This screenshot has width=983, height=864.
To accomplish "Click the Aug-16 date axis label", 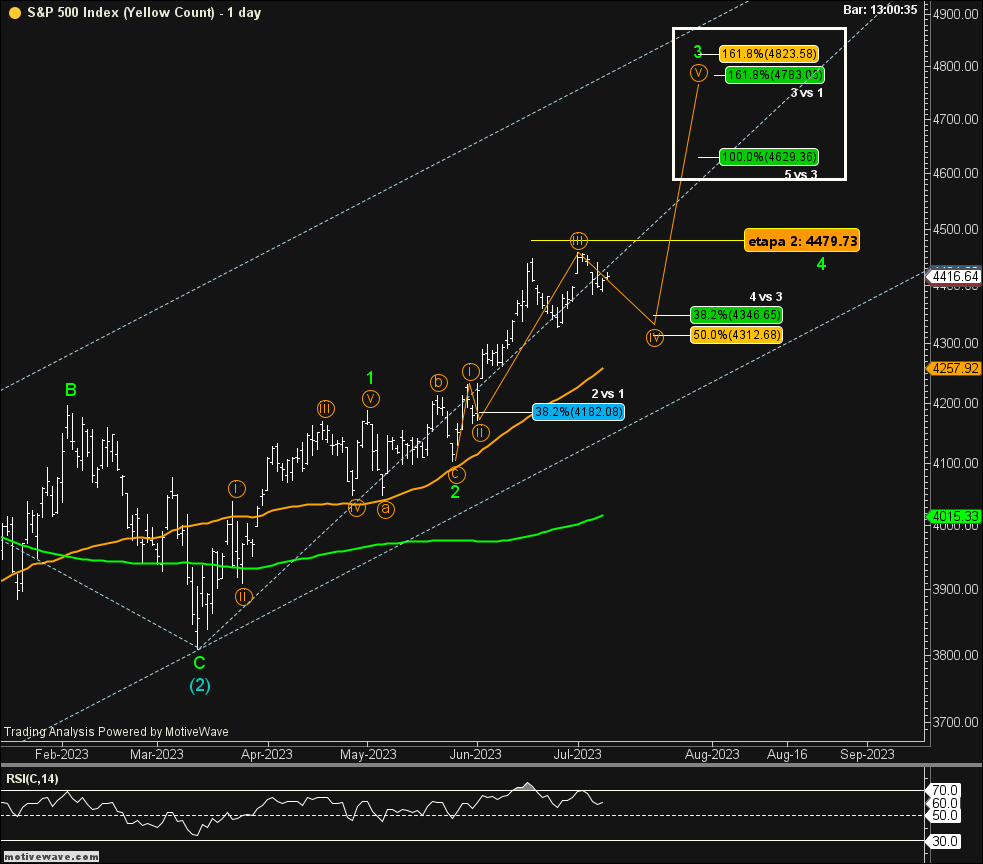I will (x=787, y=754).
